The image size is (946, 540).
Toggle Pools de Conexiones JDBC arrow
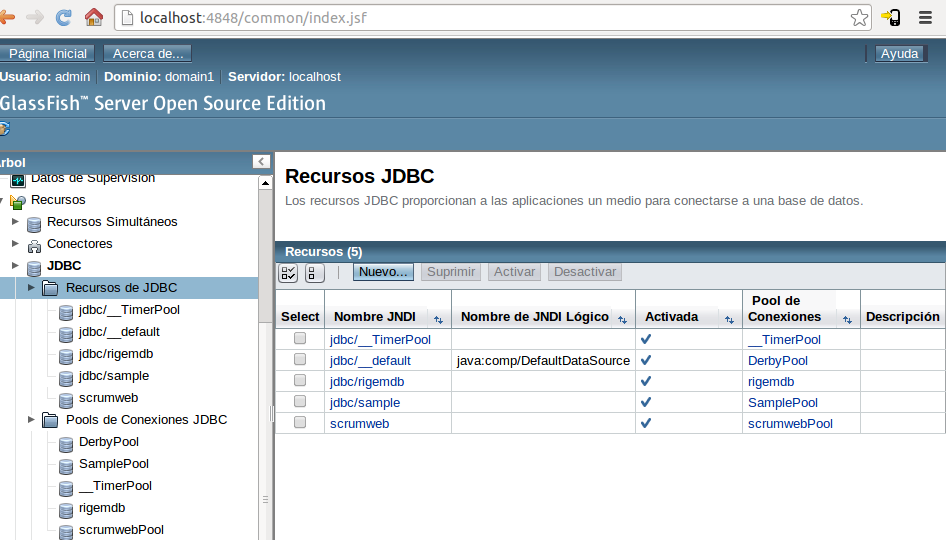point(31,419)
